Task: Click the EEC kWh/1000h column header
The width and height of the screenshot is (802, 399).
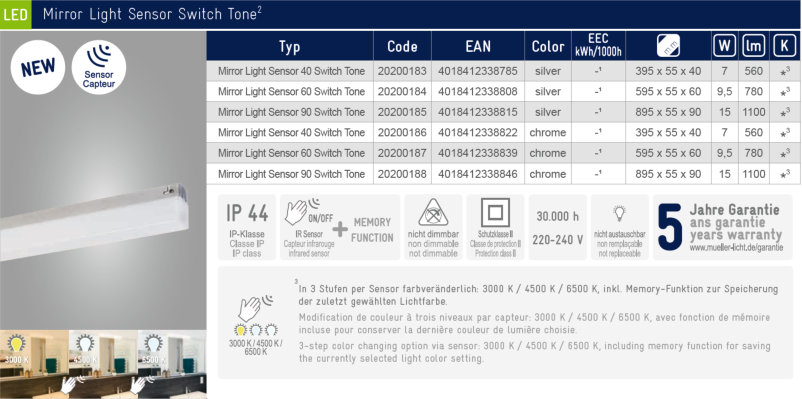Action: pyautogui.click(x=598, y=46)
